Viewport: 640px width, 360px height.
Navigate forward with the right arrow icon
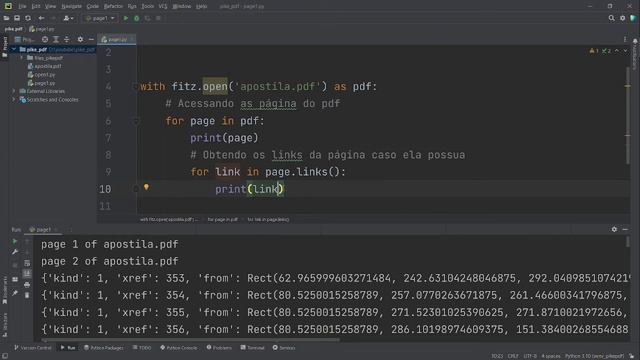[x=53, y=18]
